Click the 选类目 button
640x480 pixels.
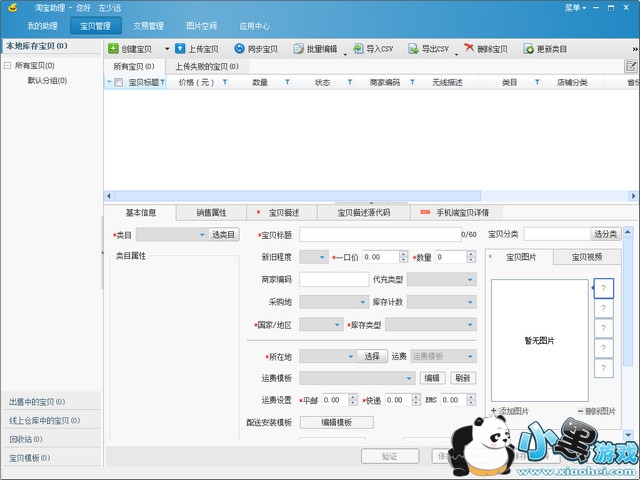(x=223, y=234)
